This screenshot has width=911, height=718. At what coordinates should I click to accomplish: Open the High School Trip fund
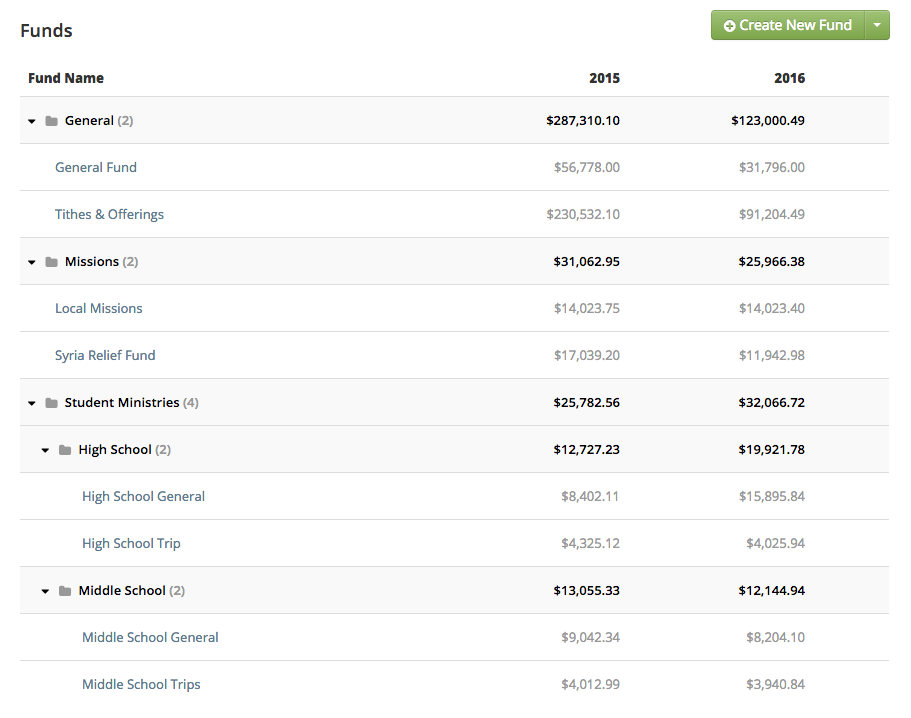(131, 543)
